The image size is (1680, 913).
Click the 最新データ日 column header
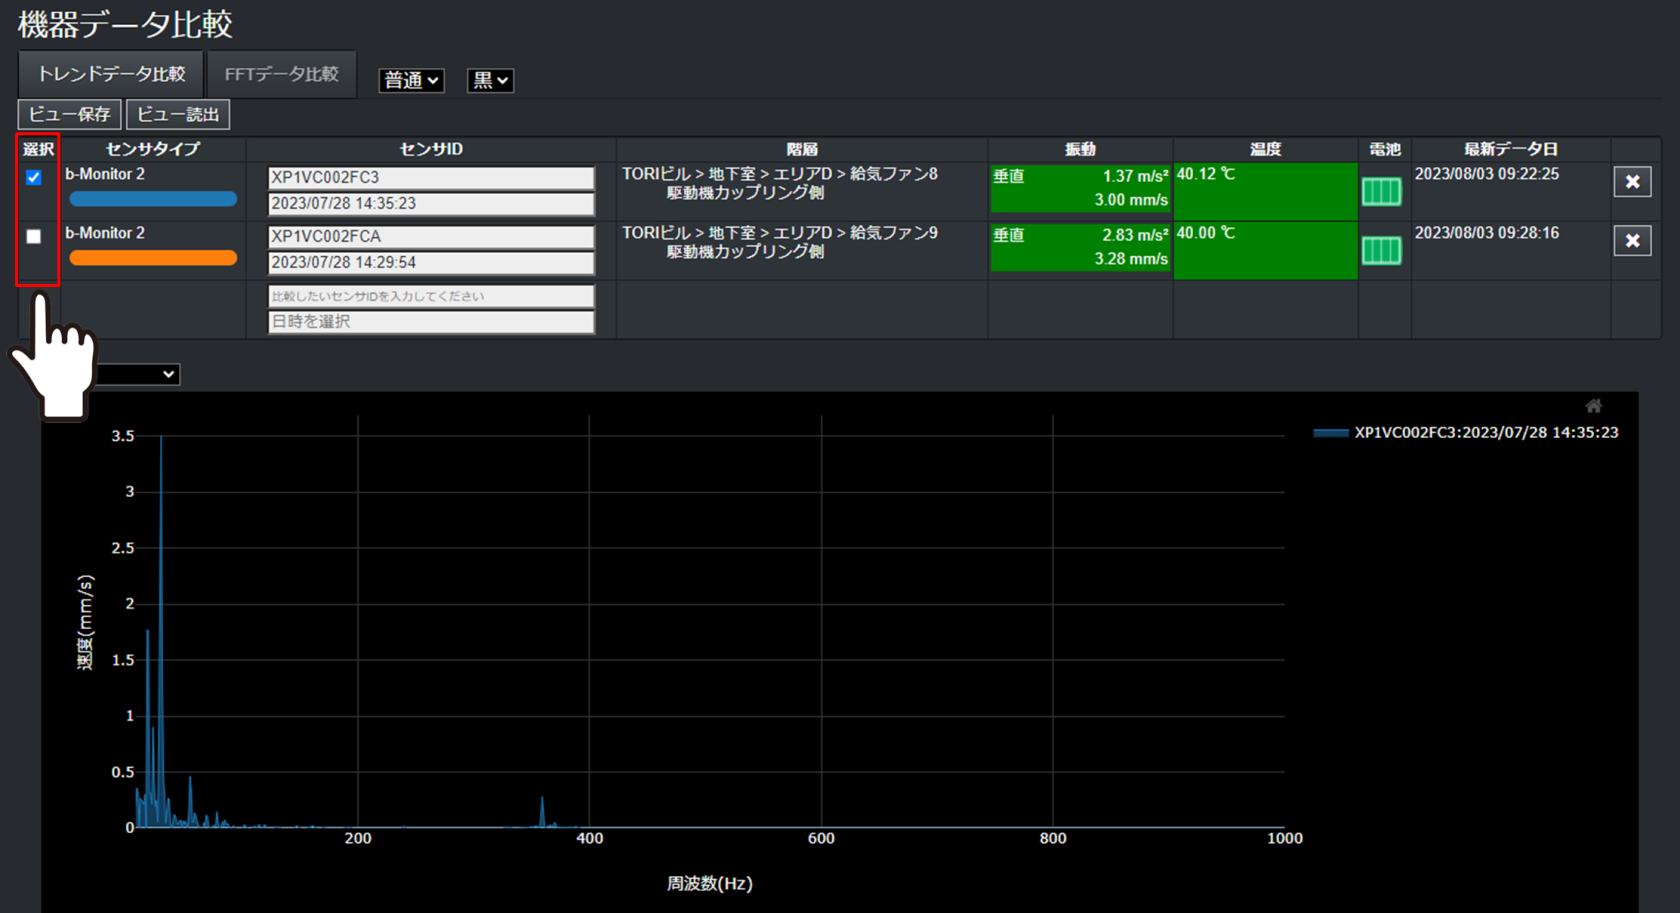(1511, 149)
